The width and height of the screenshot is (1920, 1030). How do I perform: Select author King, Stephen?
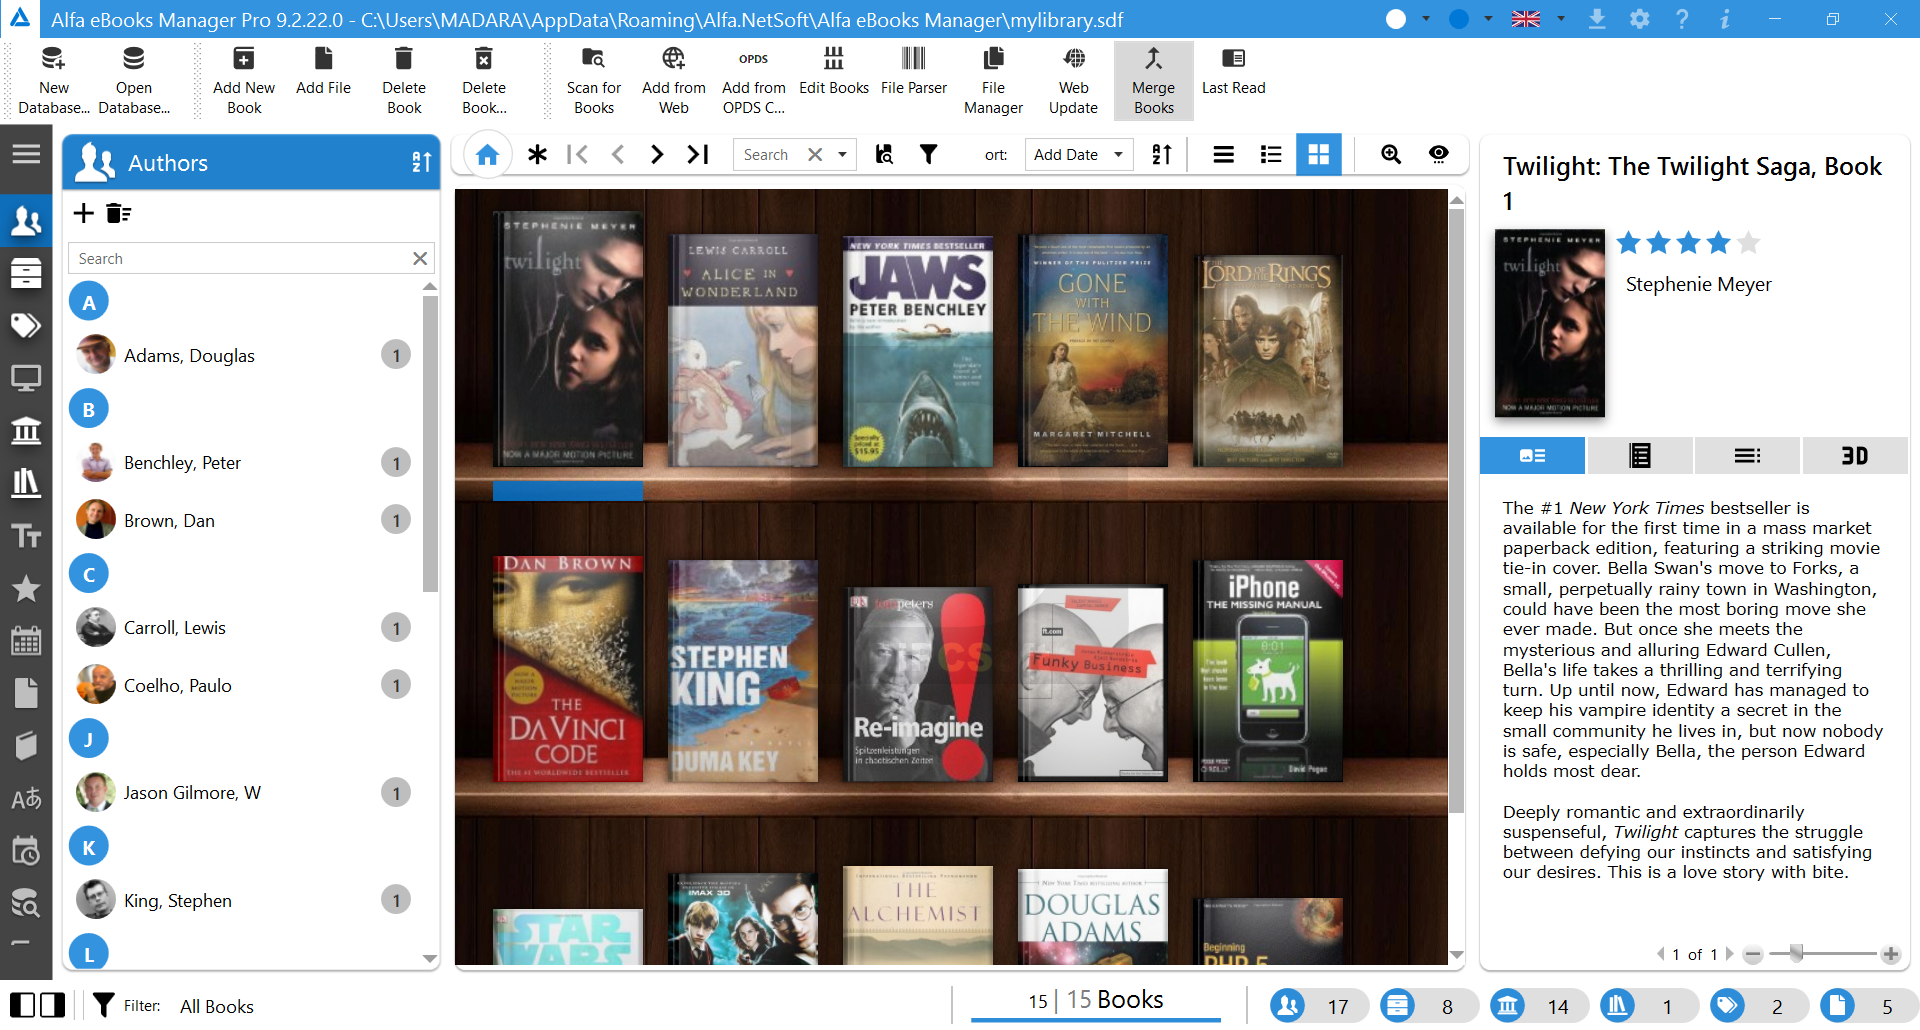point(244,900)
